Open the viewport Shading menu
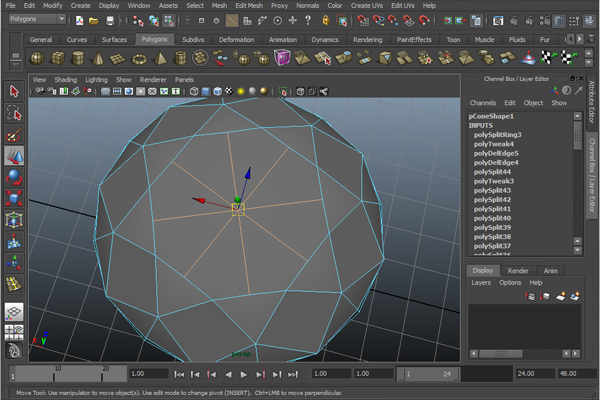This screenshot has width=600, height=400. coord(65,80)
